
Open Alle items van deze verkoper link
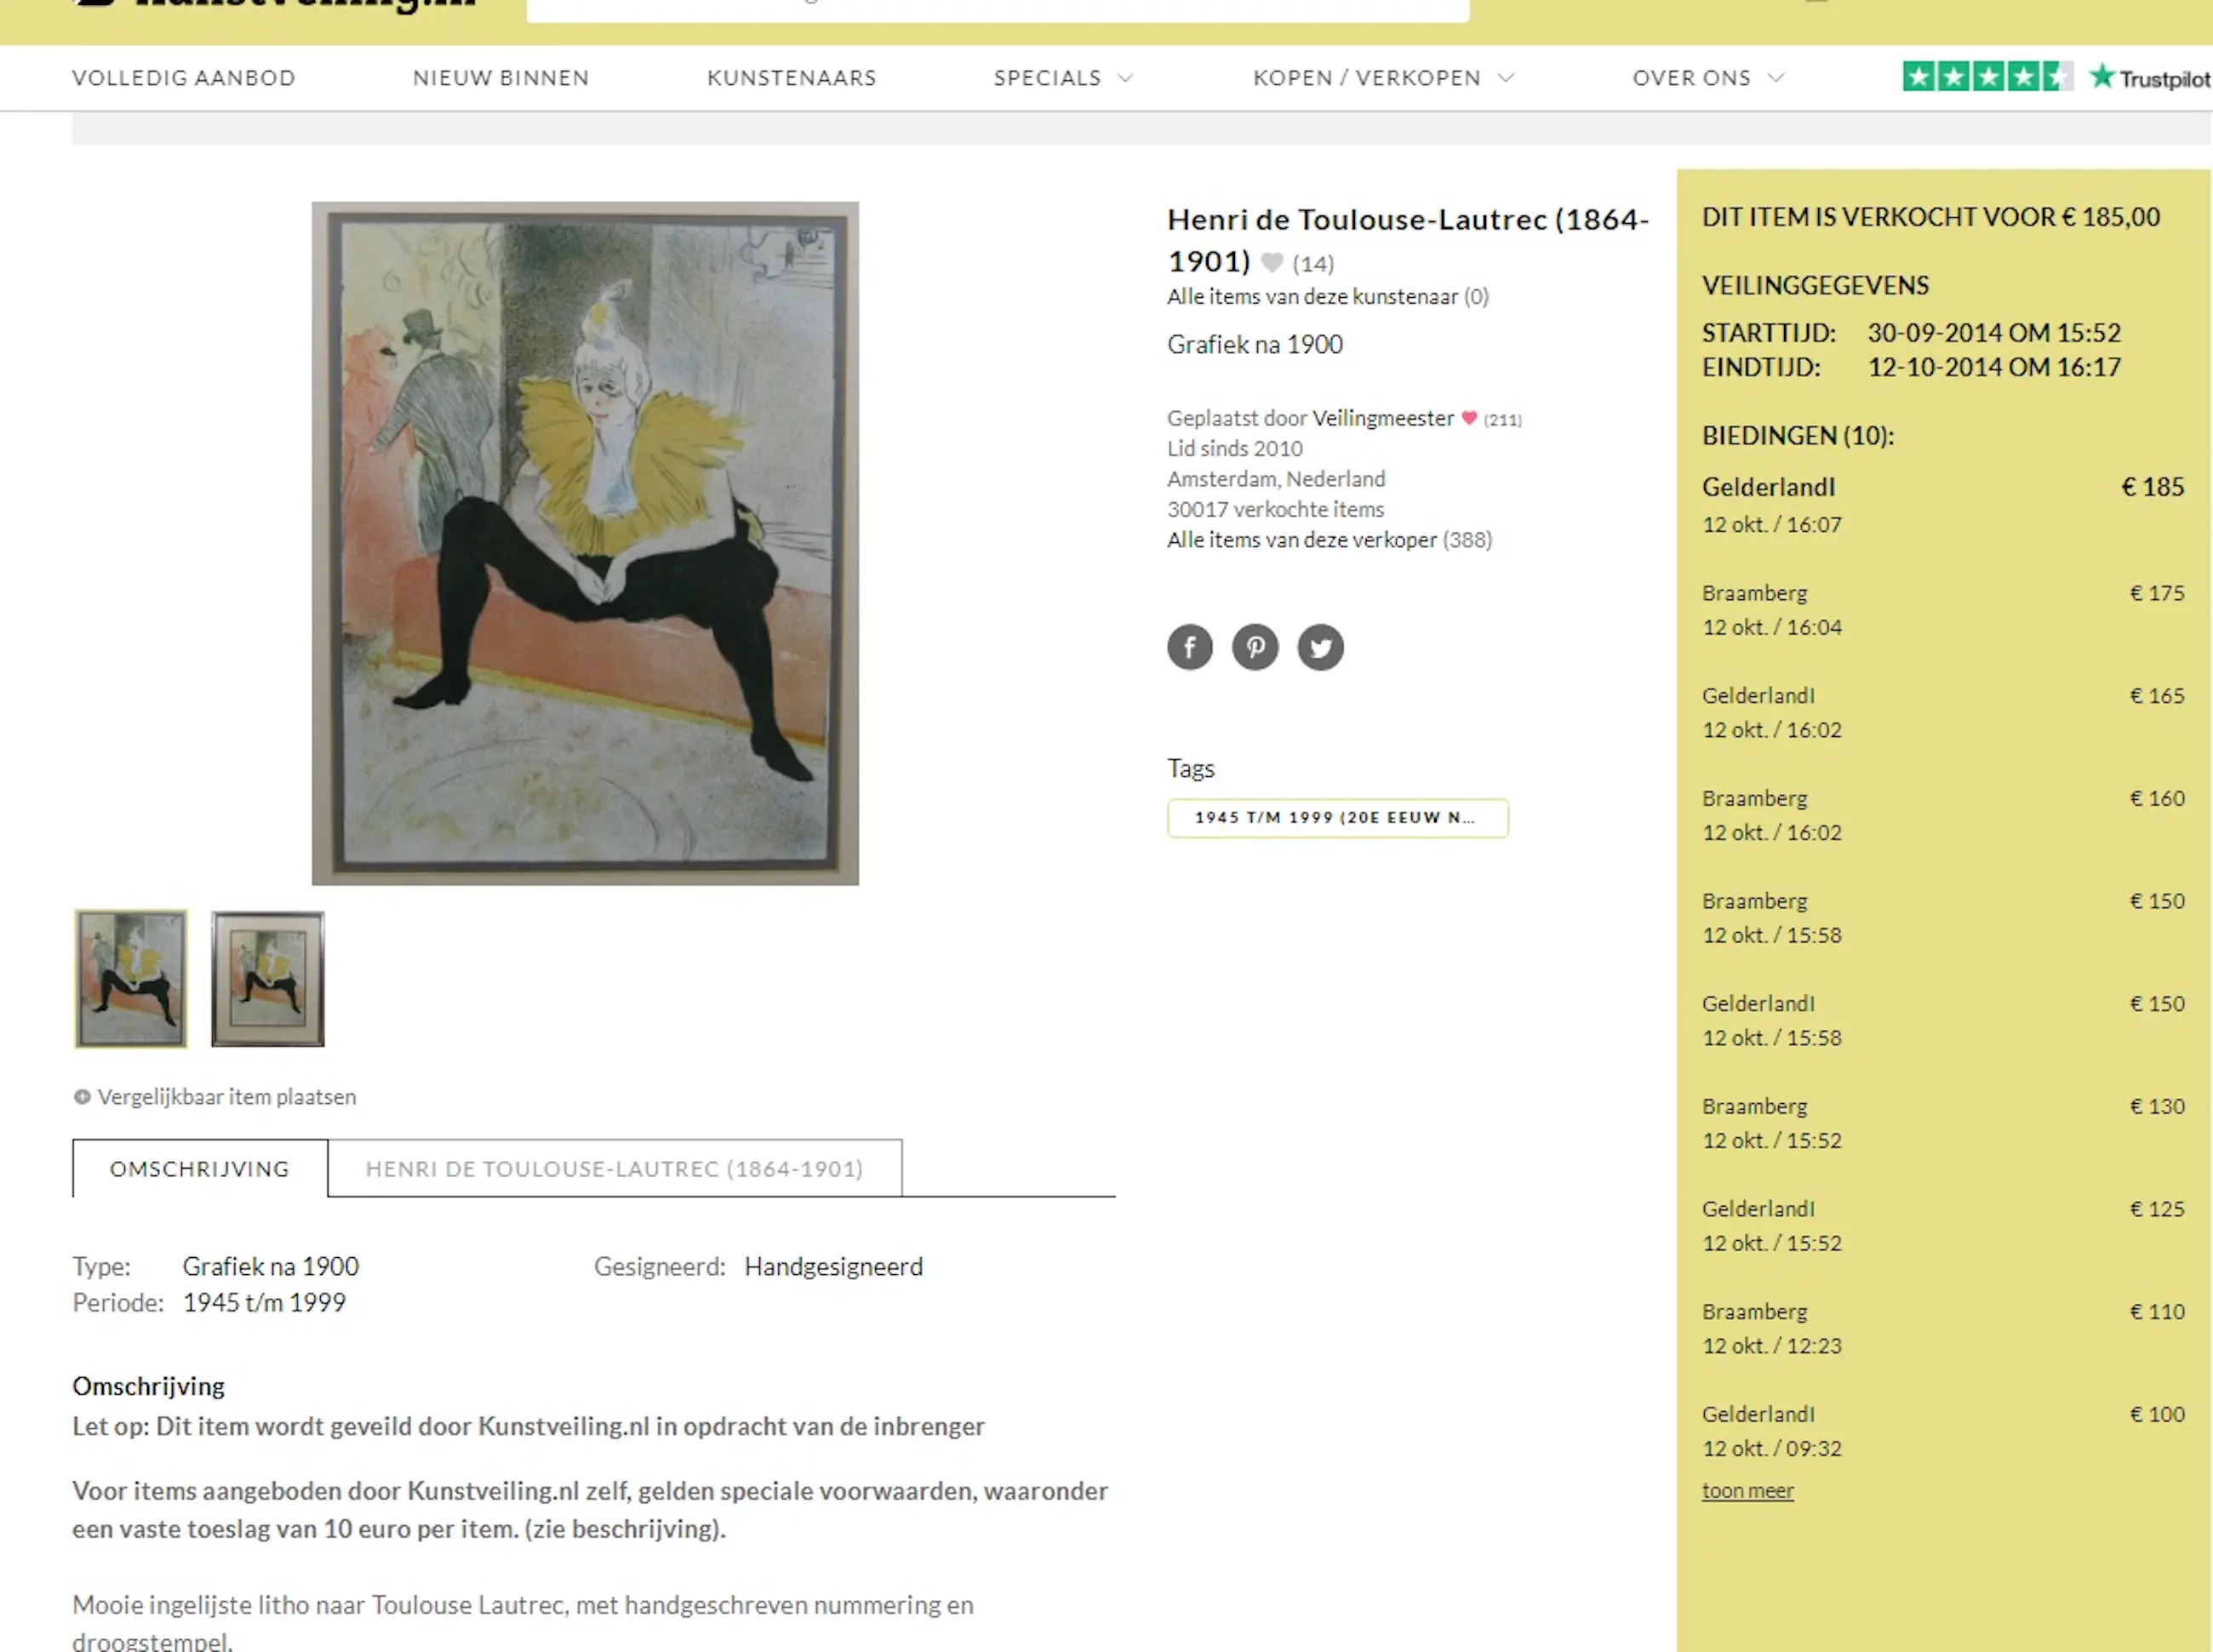point(1329,540)
